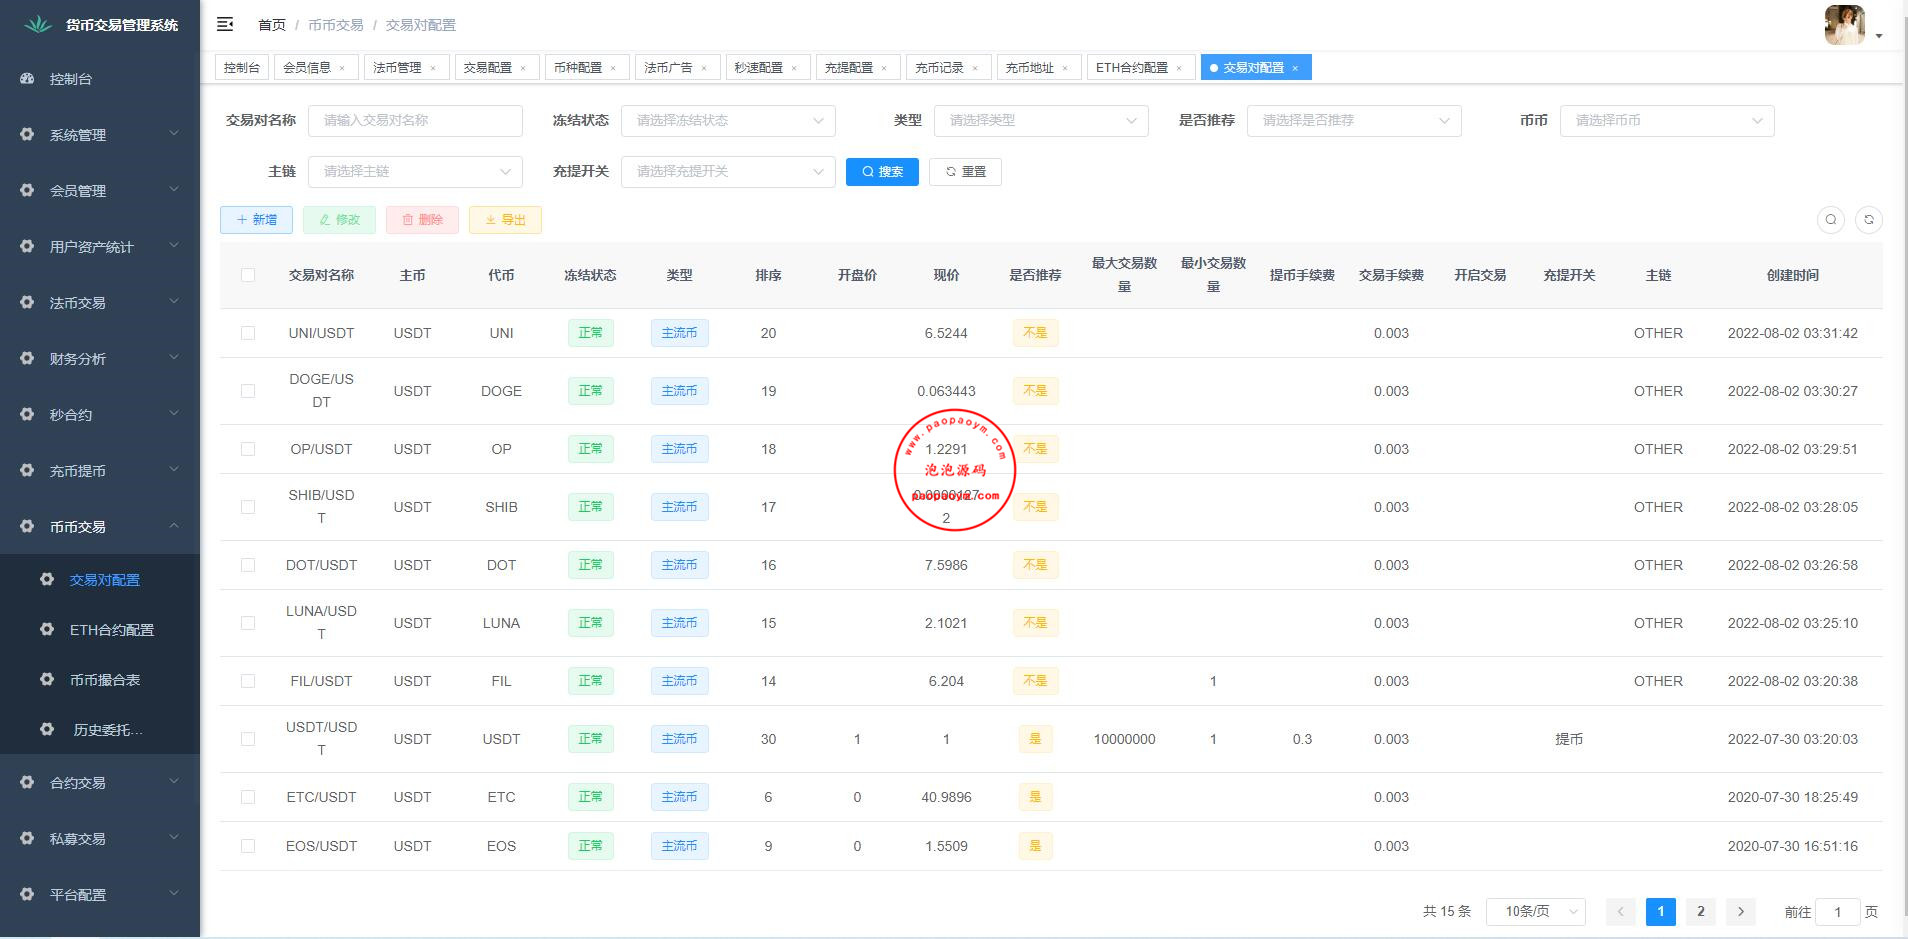Open the 主链 filter dropdown
Viewport: 1908px width, 939px height.
[415, 171]
